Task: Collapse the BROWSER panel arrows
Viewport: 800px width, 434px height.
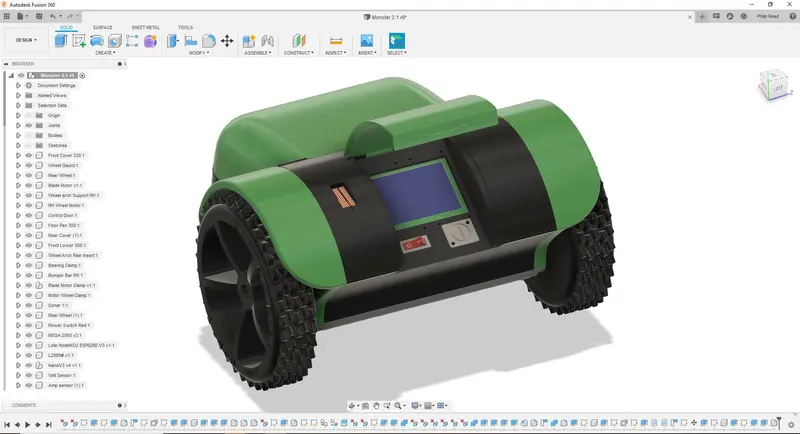Action: point(6,64)
